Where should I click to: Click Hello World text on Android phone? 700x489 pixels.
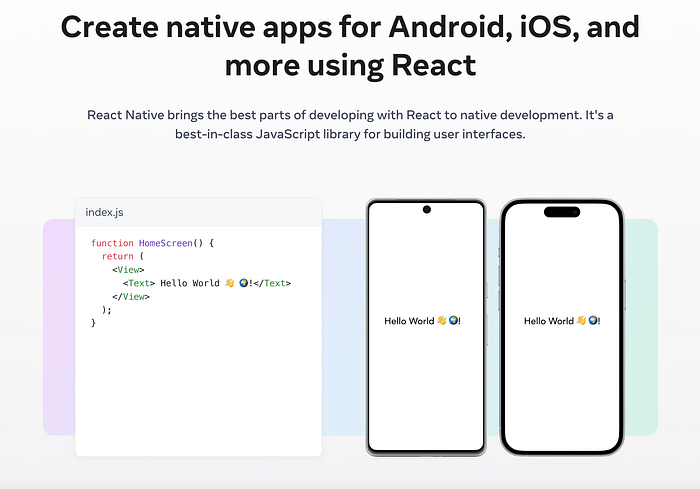(422, 321)
